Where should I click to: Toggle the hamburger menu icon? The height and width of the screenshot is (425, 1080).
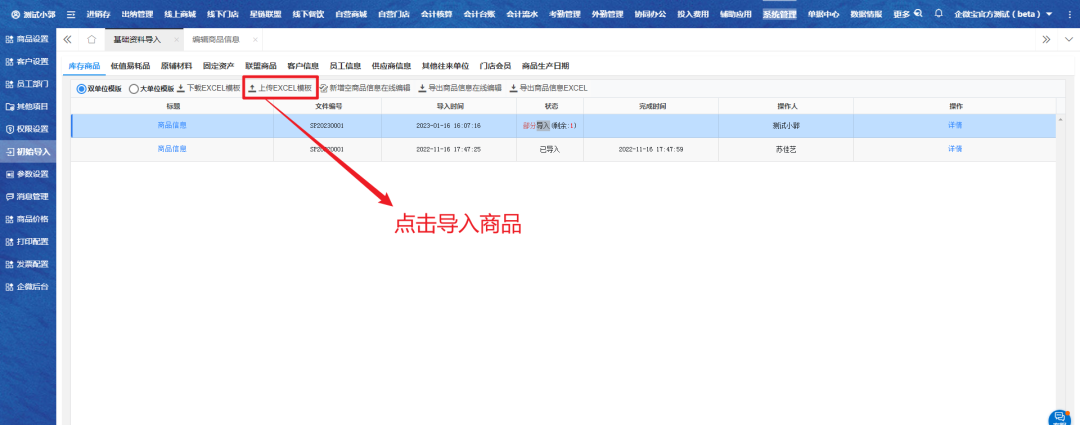click(x=70, y=14)
